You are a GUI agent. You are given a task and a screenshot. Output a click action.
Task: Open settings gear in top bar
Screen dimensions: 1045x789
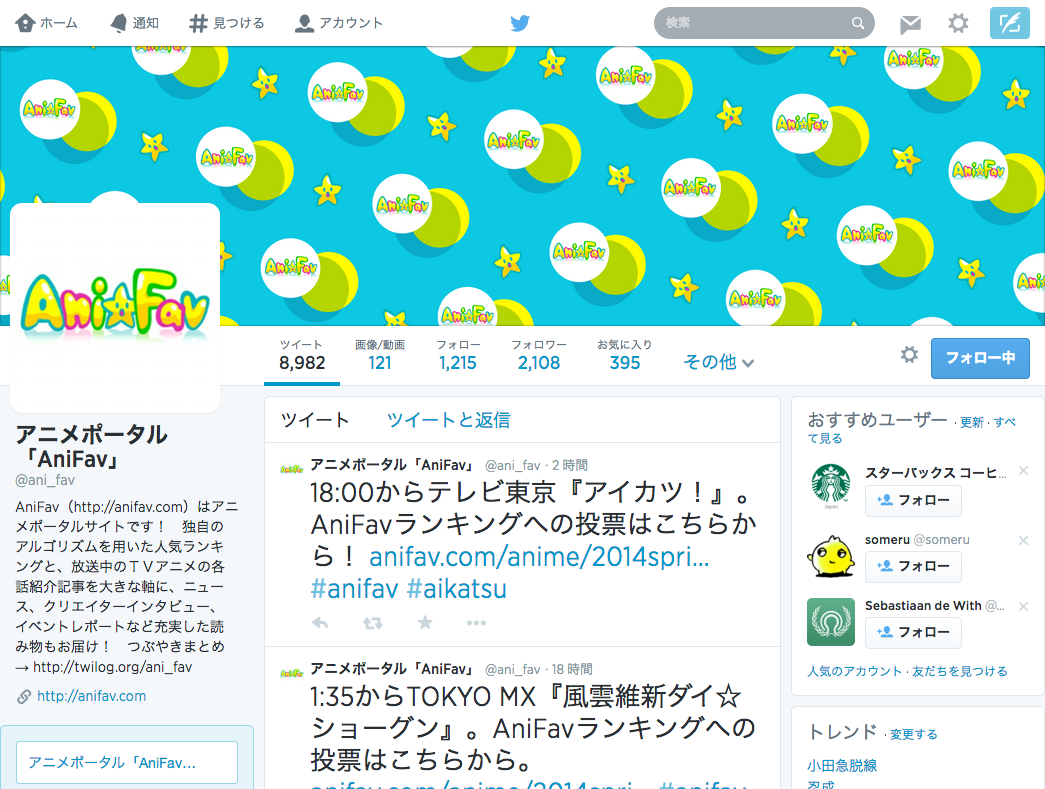tap(958, 23)
